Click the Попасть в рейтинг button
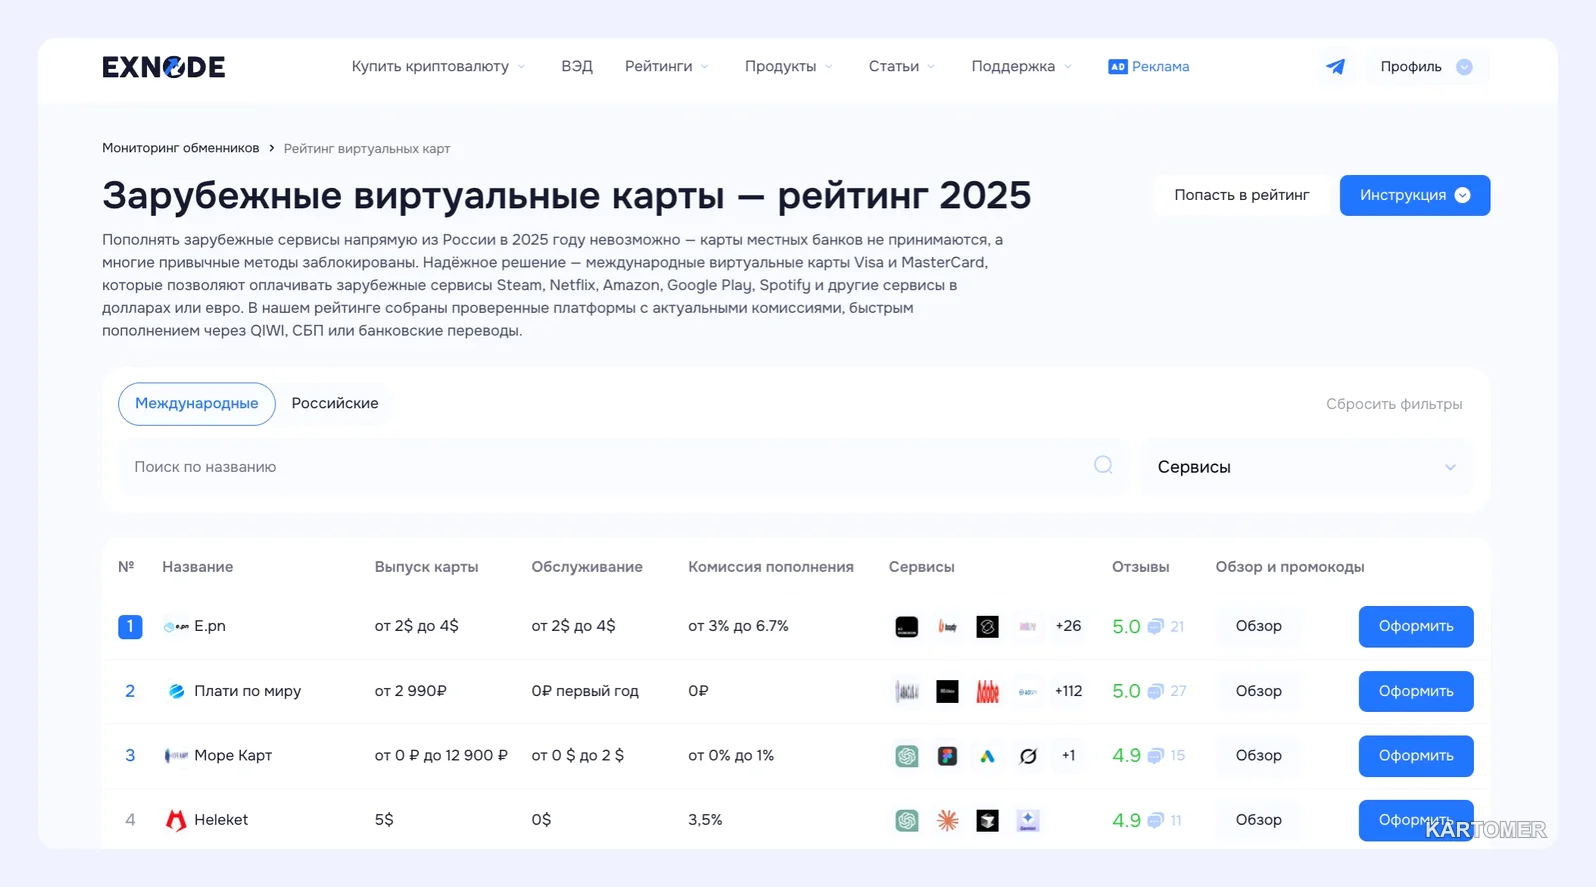This screenshot has width=1596, height=887. (x=1241, y=195)
